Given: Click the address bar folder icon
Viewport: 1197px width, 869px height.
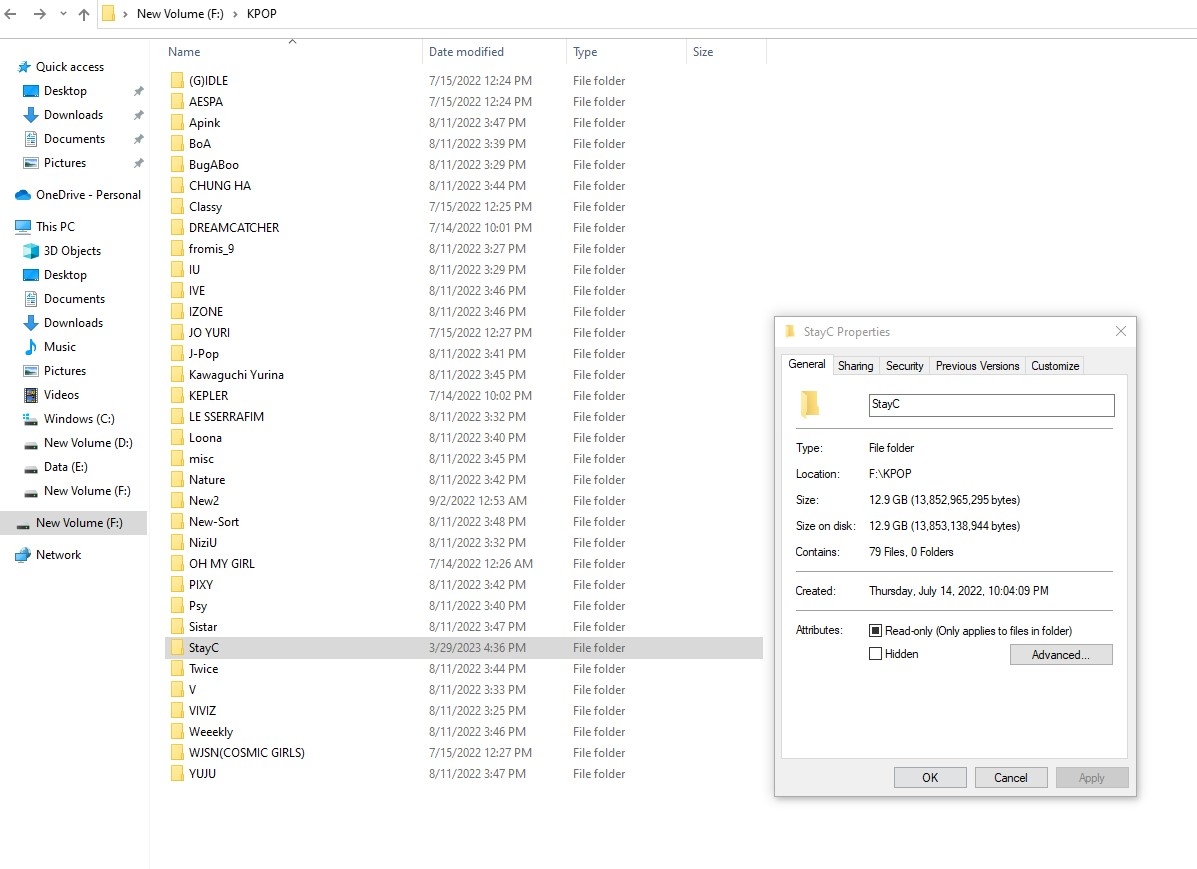Looking at the screenshot, I should 108,14.
